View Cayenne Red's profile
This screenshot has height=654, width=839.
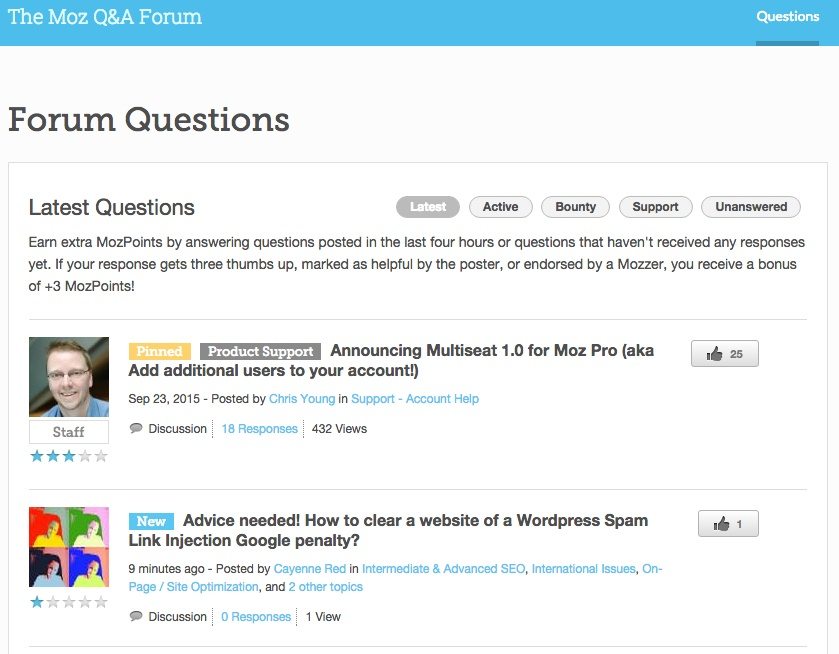[x=310, y=569]
